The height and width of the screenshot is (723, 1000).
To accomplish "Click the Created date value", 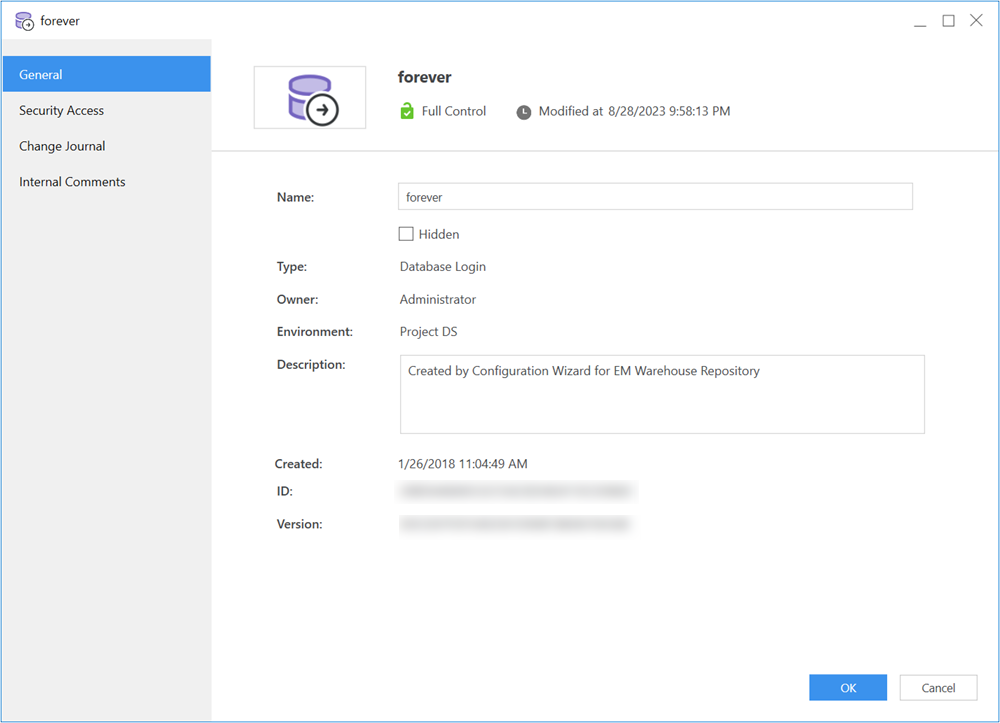I will [x=463, y=464].
